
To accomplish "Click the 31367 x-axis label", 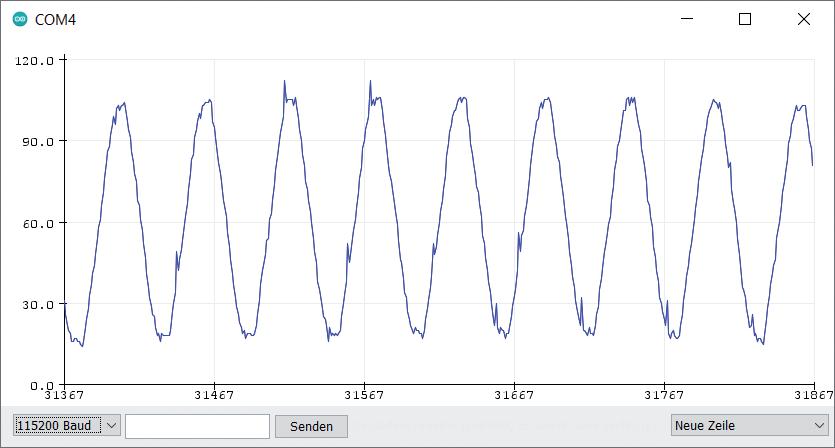I will [64, 395].
